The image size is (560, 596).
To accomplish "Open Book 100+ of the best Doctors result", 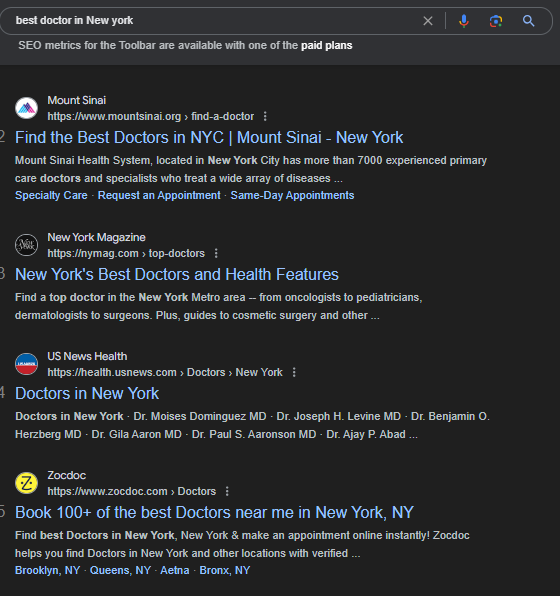I will click(214, 512).
